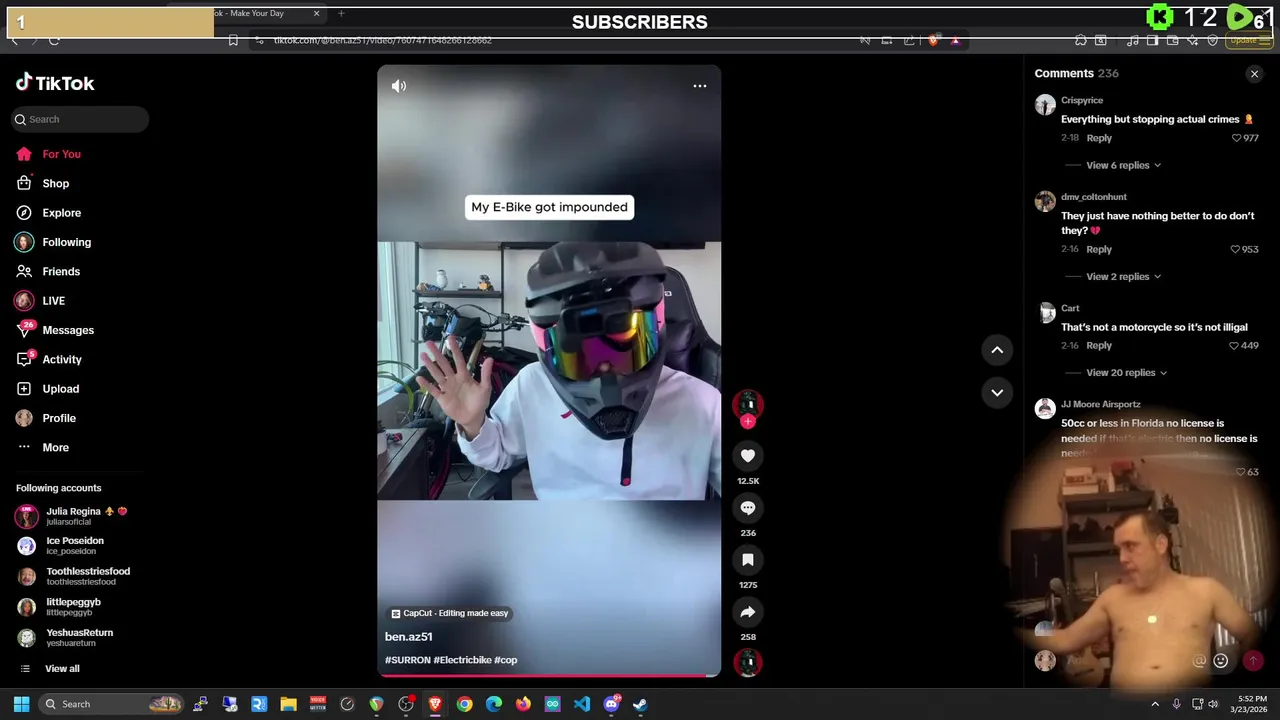Like Crispyrice's comment with 977 likes
This screenshot has height=720, width=1280.
coord(1236,138)
